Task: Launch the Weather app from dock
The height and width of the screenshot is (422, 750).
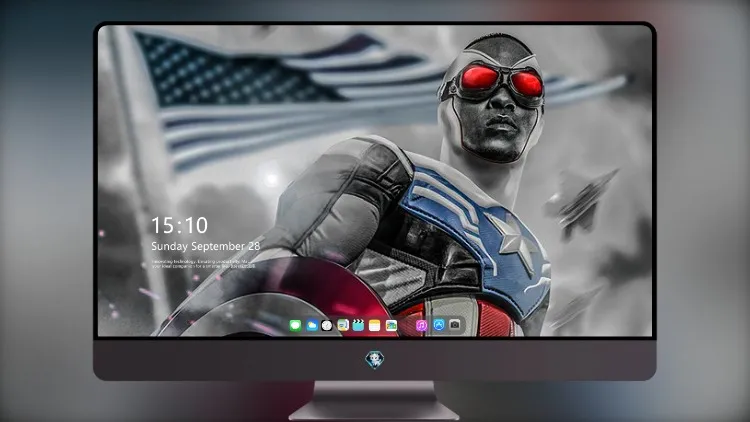Action: click(x=311, y=326)
